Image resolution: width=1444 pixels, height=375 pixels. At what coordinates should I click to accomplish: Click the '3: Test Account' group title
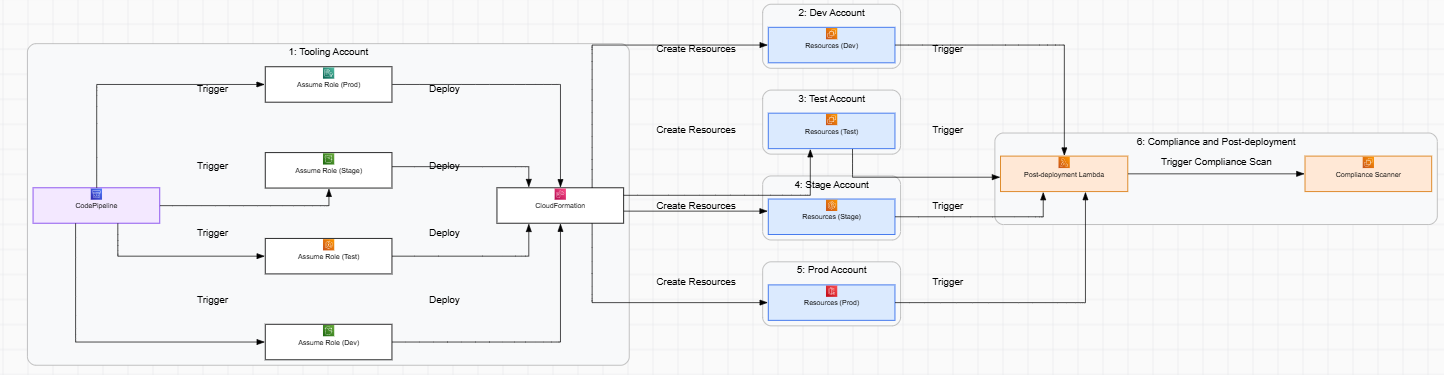coord(831,99)
